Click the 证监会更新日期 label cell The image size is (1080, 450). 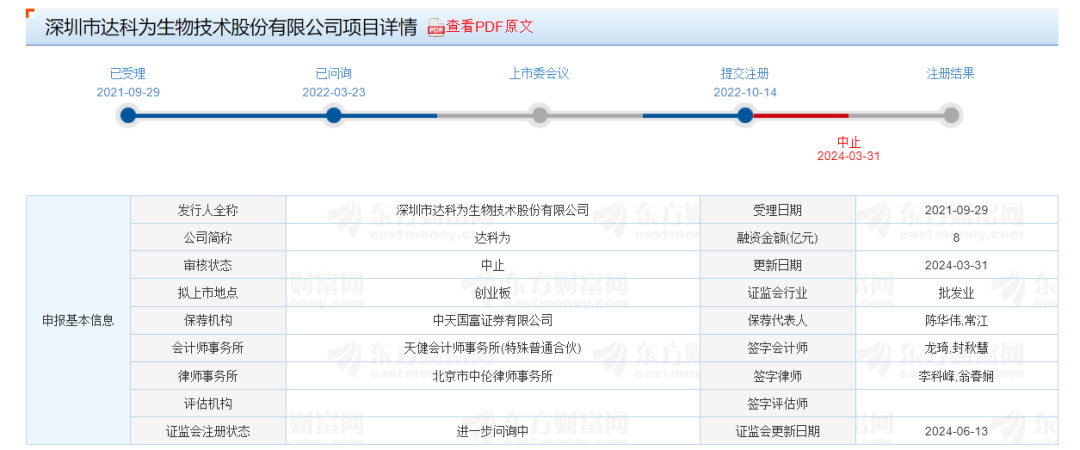[778, 431]
